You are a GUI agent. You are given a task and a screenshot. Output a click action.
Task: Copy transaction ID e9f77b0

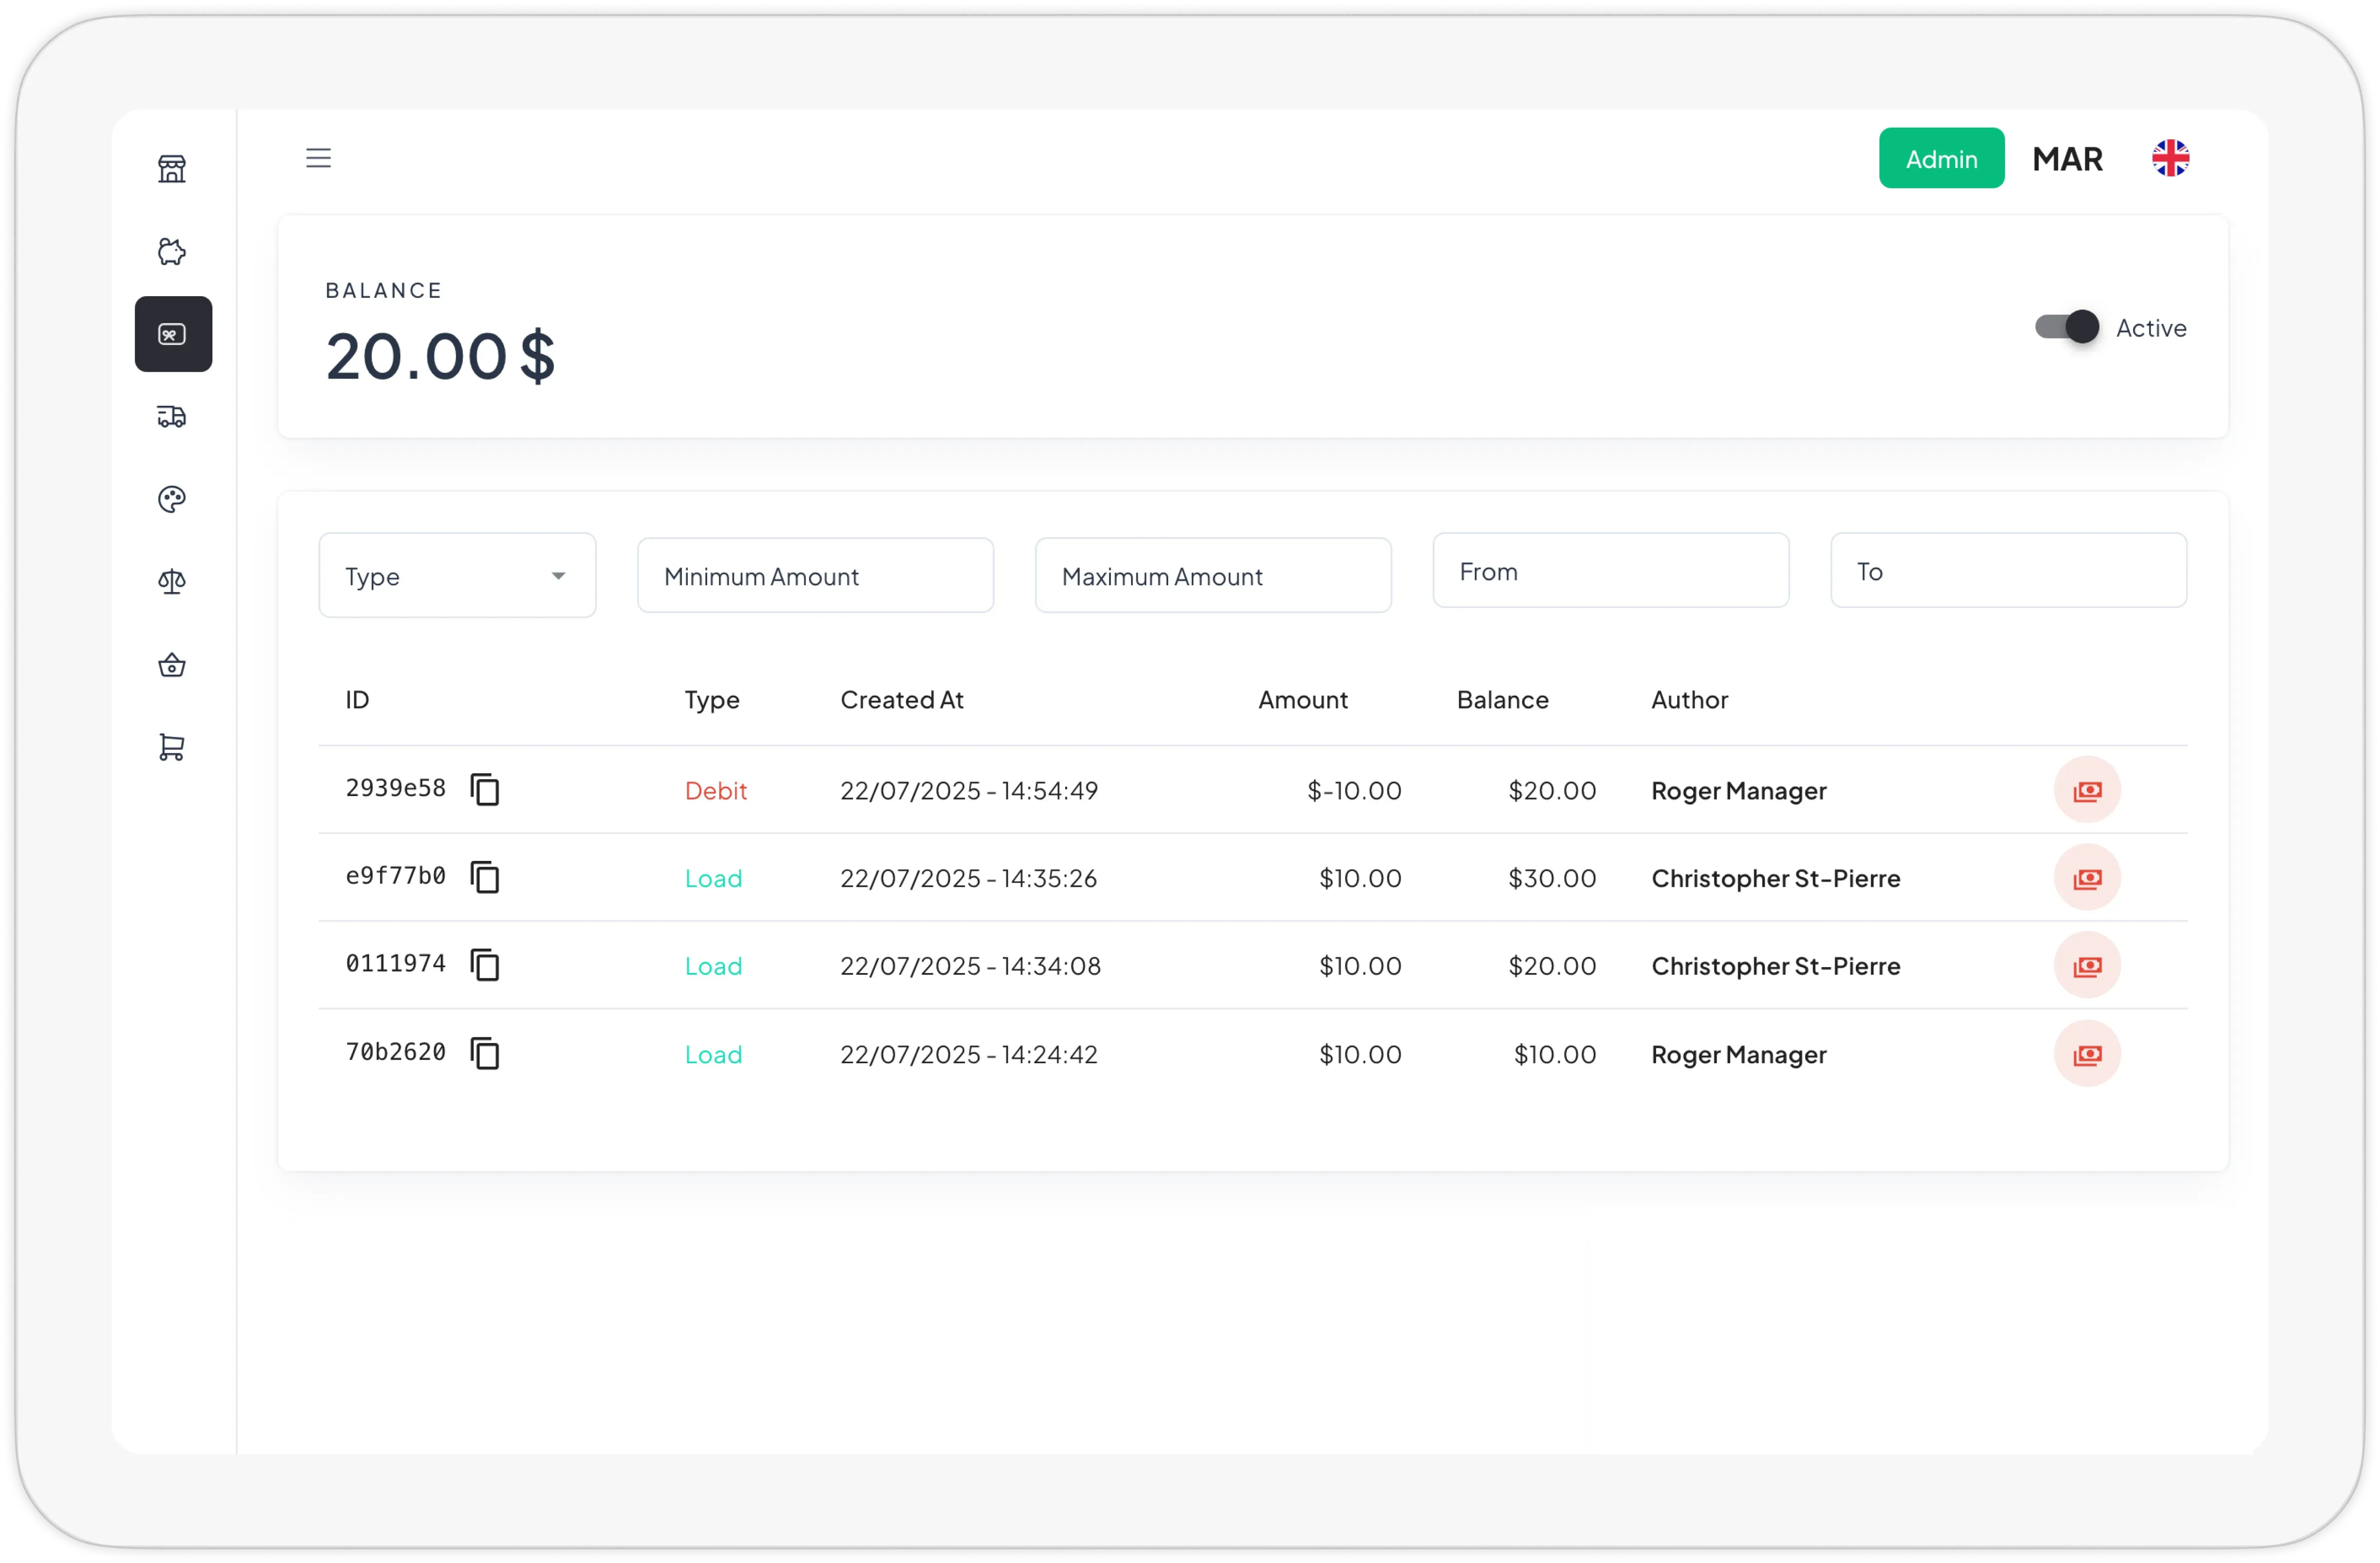pyautogui.click(x=485, y=877)
